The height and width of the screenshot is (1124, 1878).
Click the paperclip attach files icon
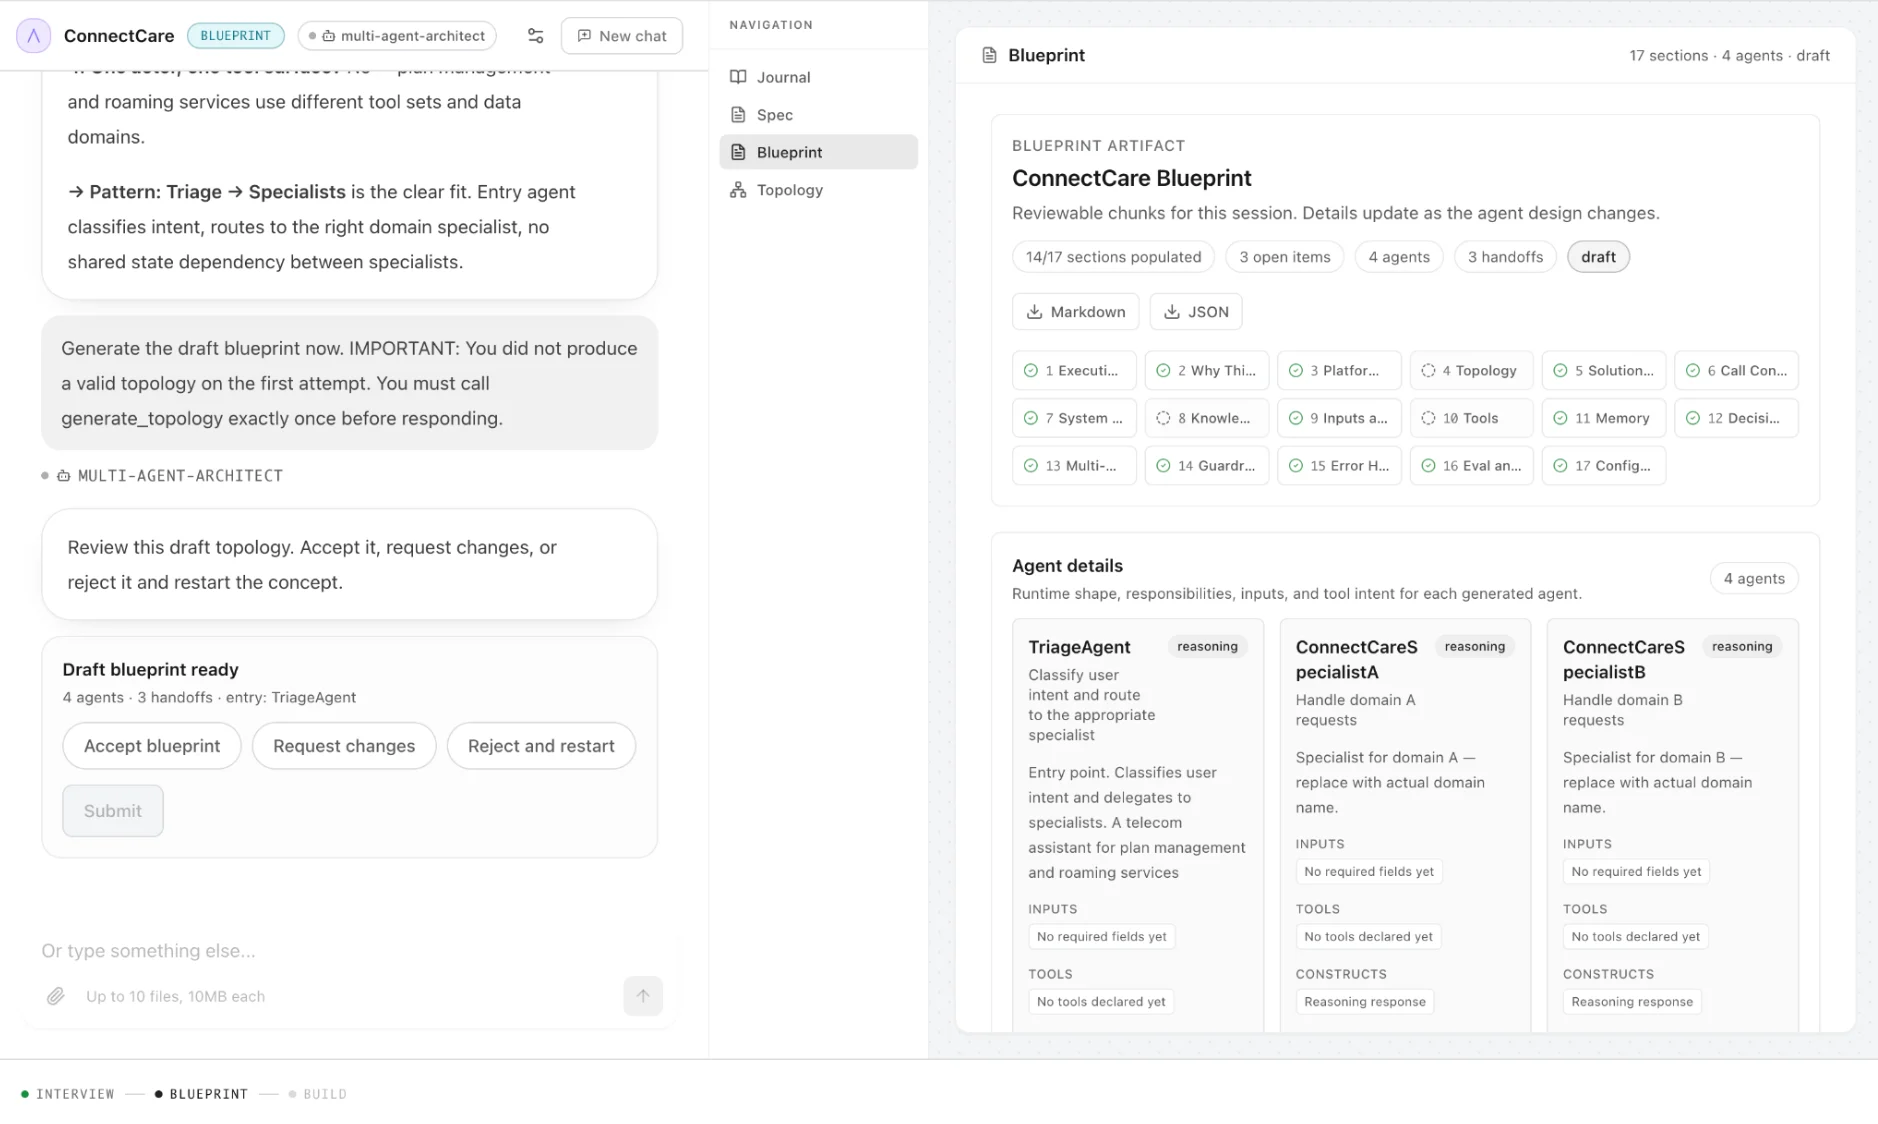(56, 996)
